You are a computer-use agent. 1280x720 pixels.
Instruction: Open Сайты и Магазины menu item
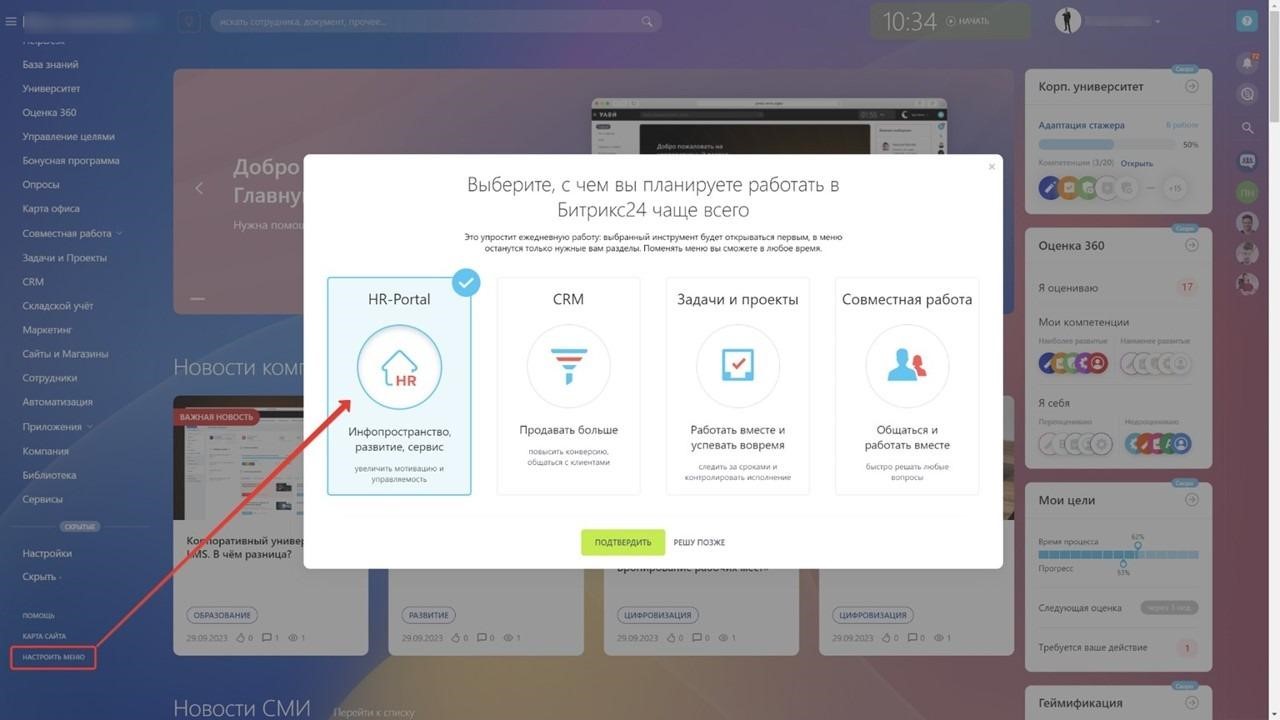coord(65,353)
